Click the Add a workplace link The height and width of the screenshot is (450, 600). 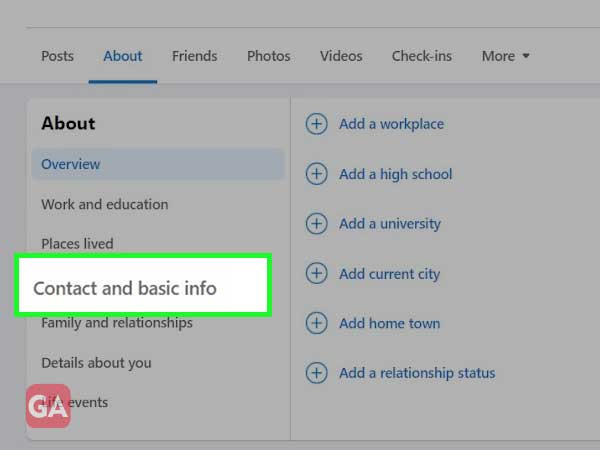(391, 124)
